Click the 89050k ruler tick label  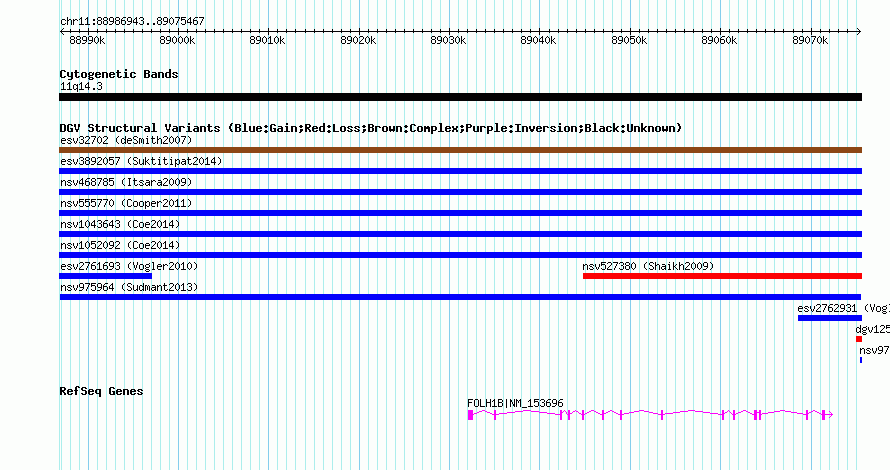[629, 40]
